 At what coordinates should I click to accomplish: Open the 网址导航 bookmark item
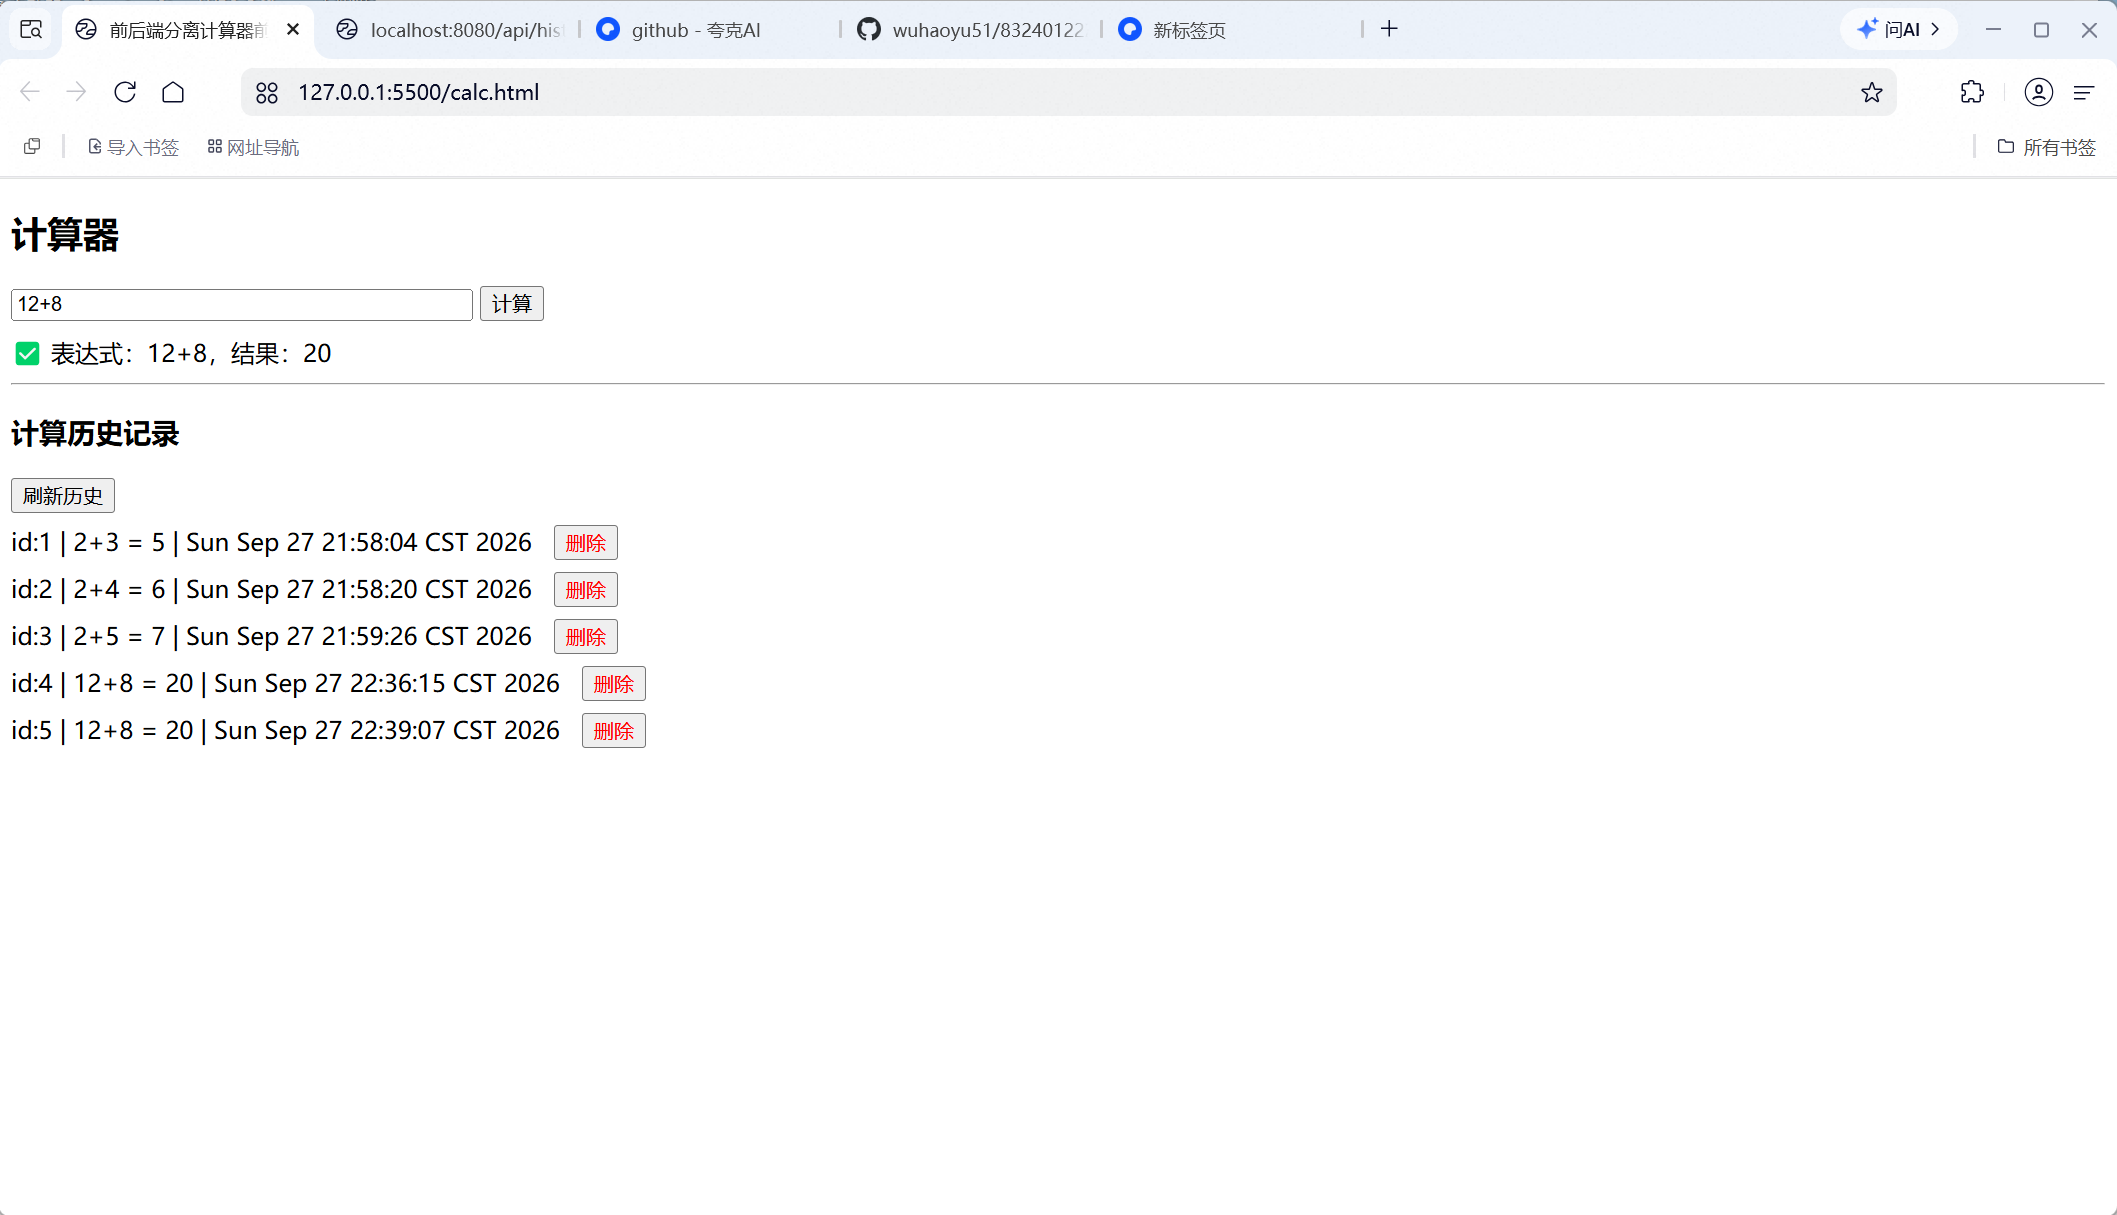point(253,147)
